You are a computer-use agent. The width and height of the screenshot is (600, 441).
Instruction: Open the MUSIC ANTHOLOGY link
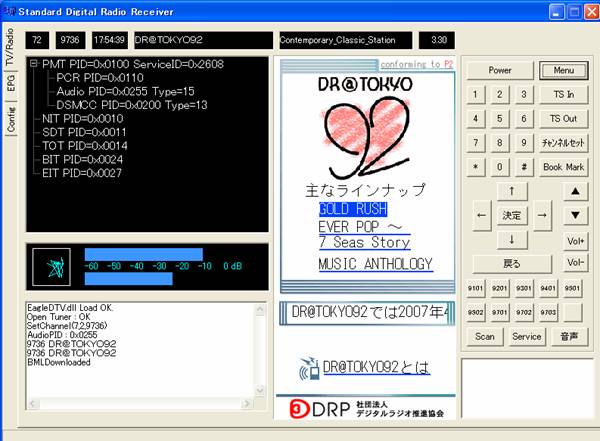tap(375, 264)
